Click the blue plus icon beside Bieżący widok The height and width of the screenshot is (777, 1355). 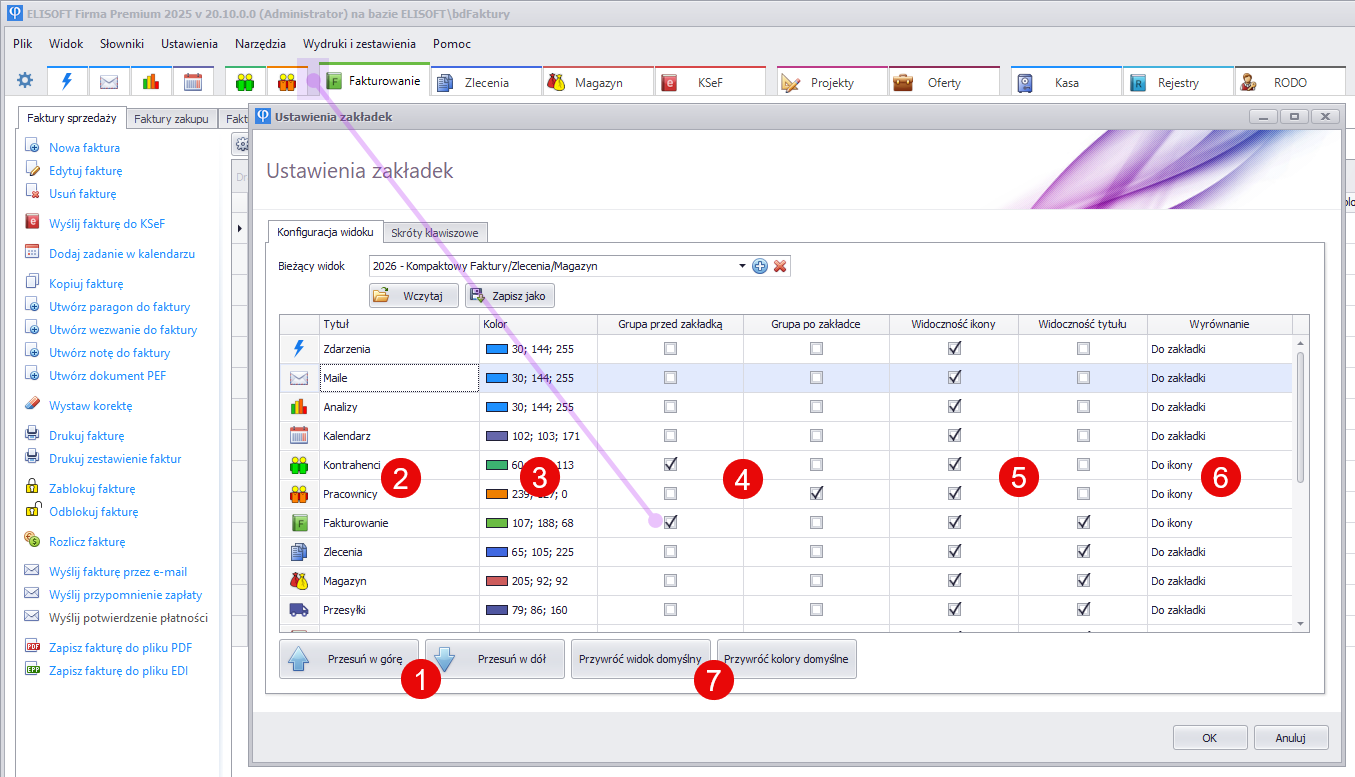tap(760, 266)
